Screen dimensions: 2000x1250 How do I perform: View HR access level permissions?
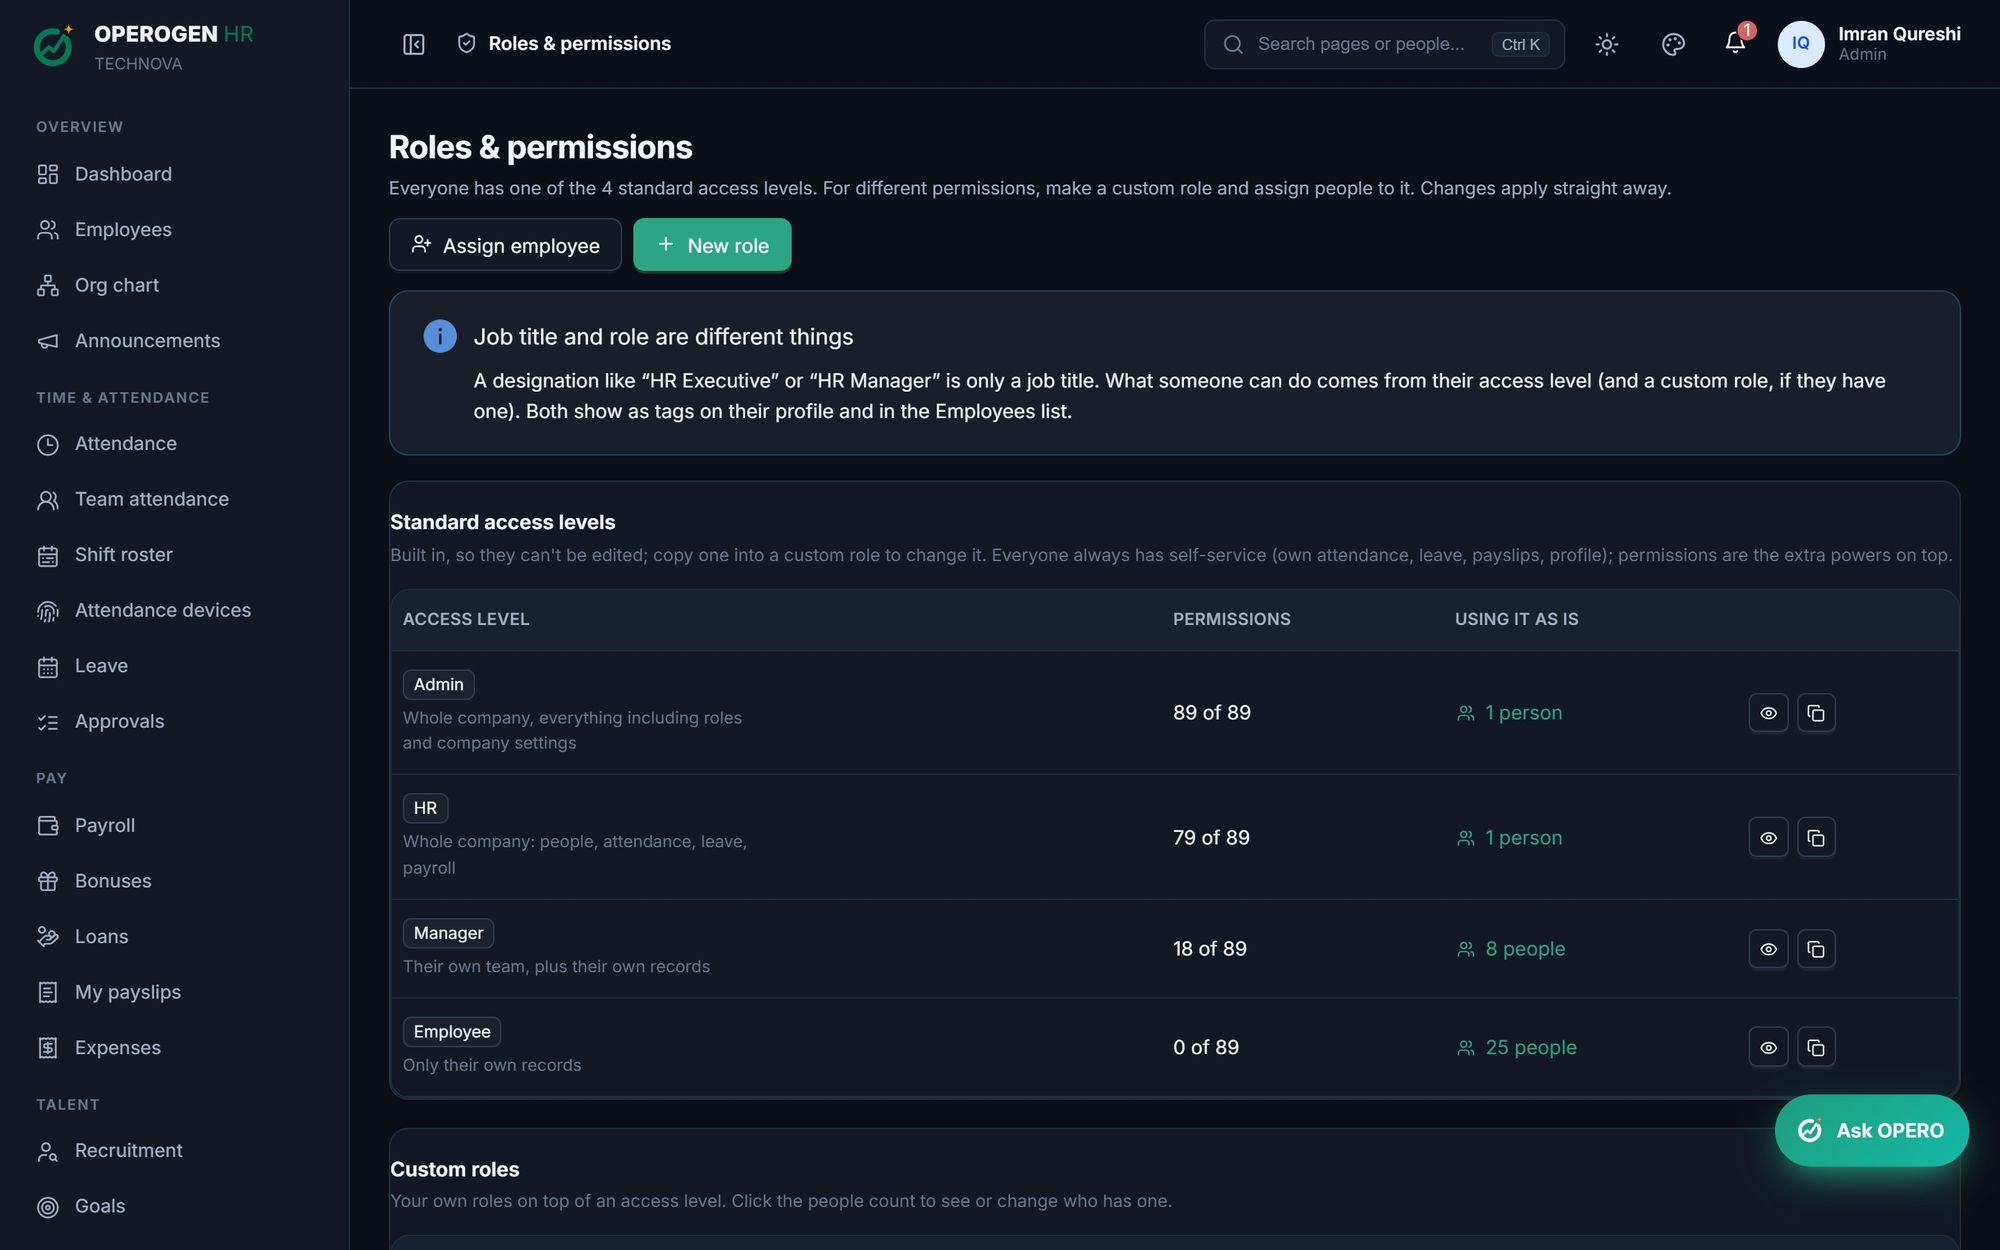point(1768,838)
